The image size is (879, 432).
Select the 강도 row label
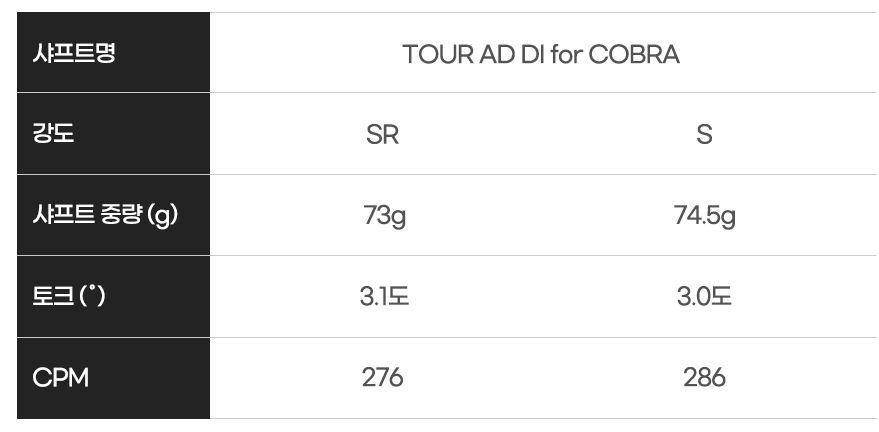54,134
